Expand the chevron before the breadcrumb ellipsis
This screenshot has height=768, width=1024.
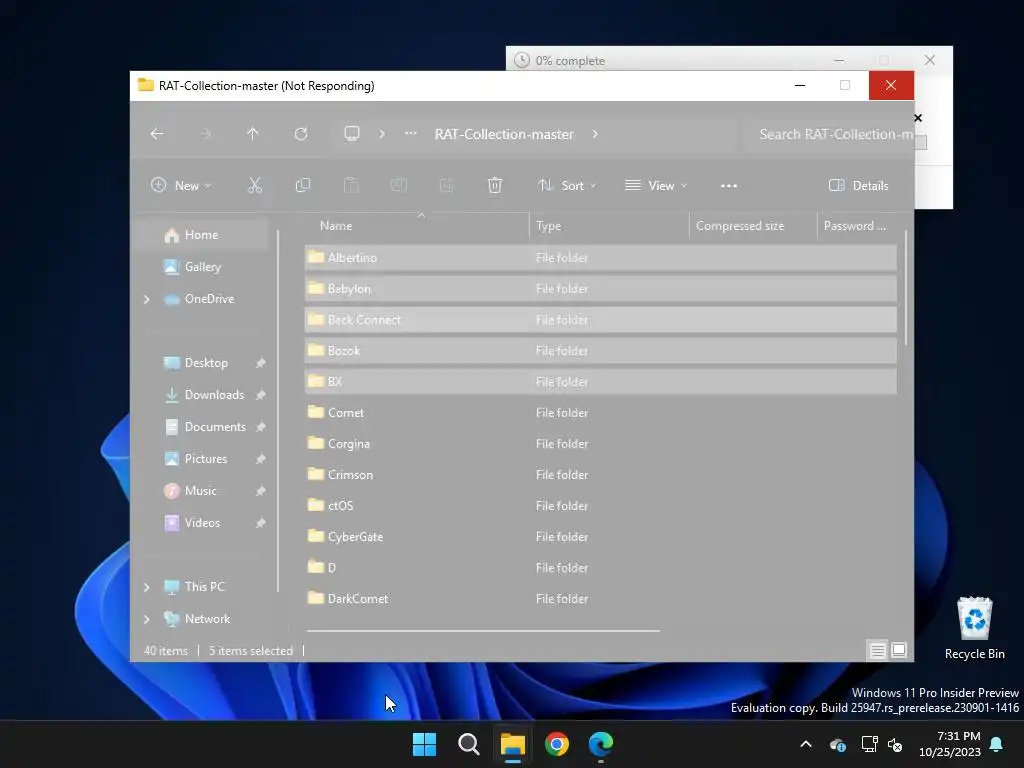(382, 134)
